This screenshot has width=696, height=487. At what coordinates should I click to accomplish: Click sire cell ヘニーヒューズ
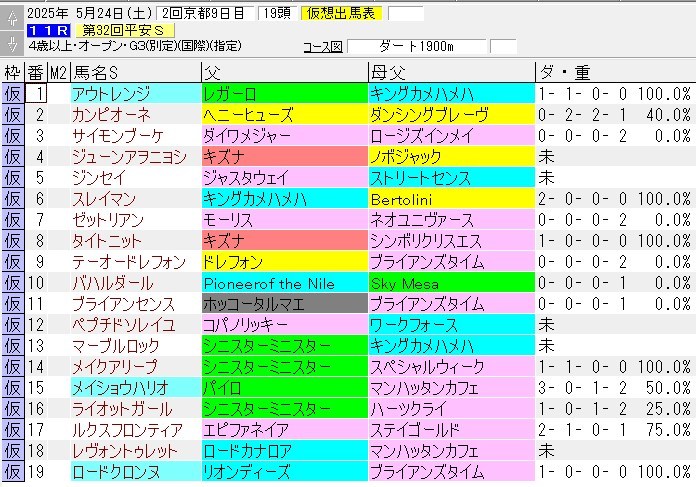pyautogui.click(x=285, y=115)
